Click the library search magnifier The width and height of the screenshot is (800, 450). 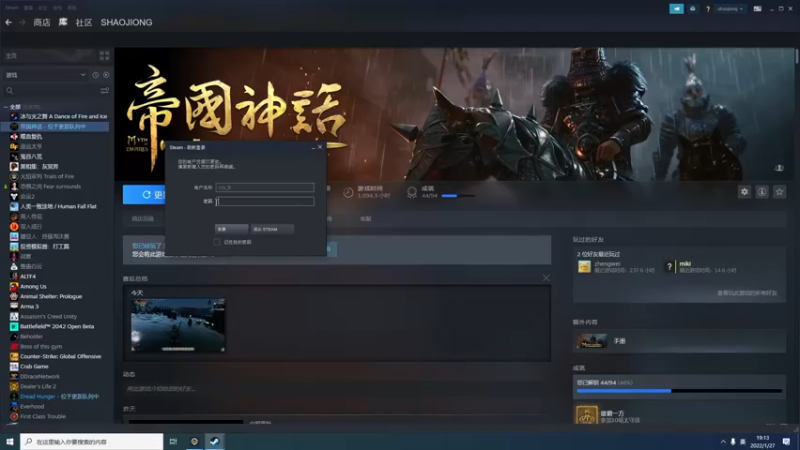pyautogui.click(x=10, y=91)
